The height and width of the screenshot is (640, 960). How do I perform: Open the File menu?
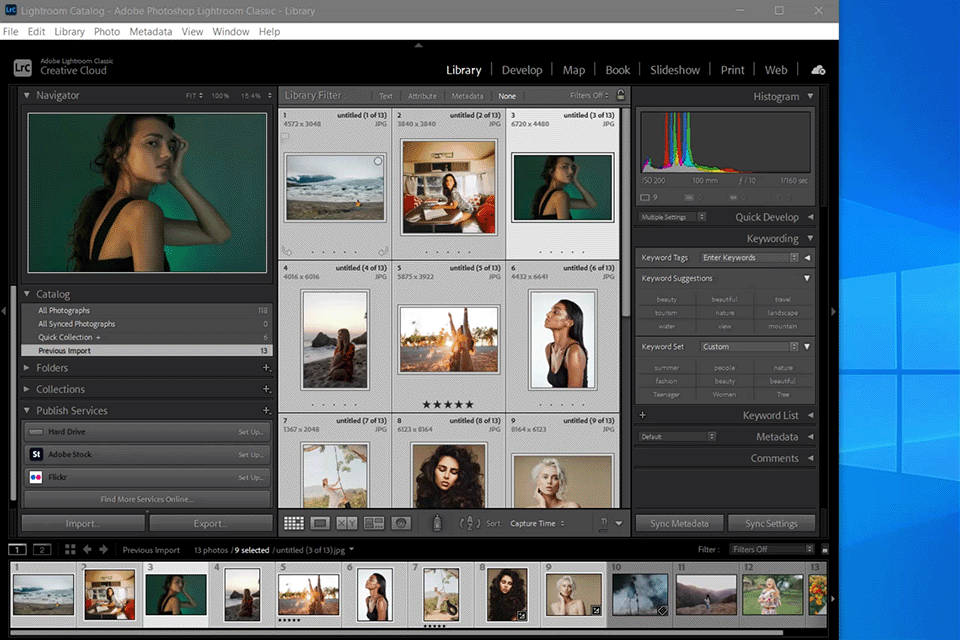[x=10, y=31]
